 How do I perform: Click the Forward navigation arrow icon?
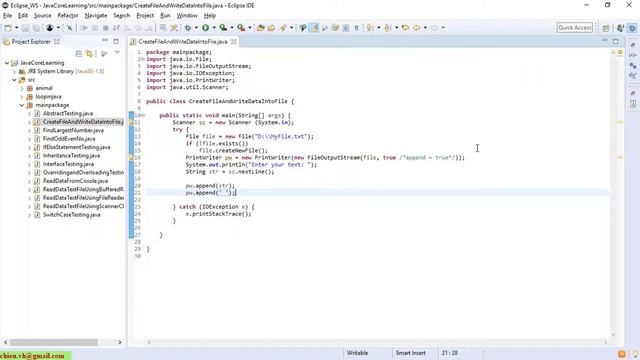(434, 28)
